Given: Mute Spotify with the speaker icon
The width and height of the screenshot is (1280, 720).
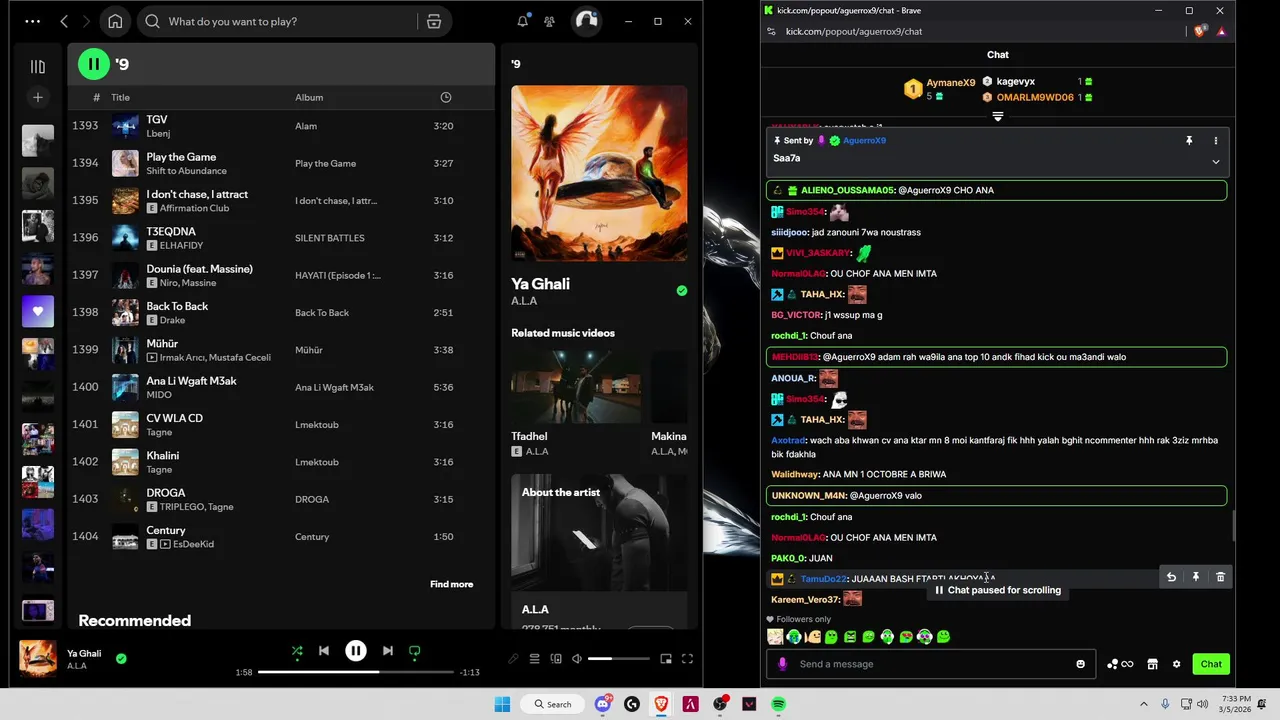Looking at the screenshot, I should coord(576,659).
